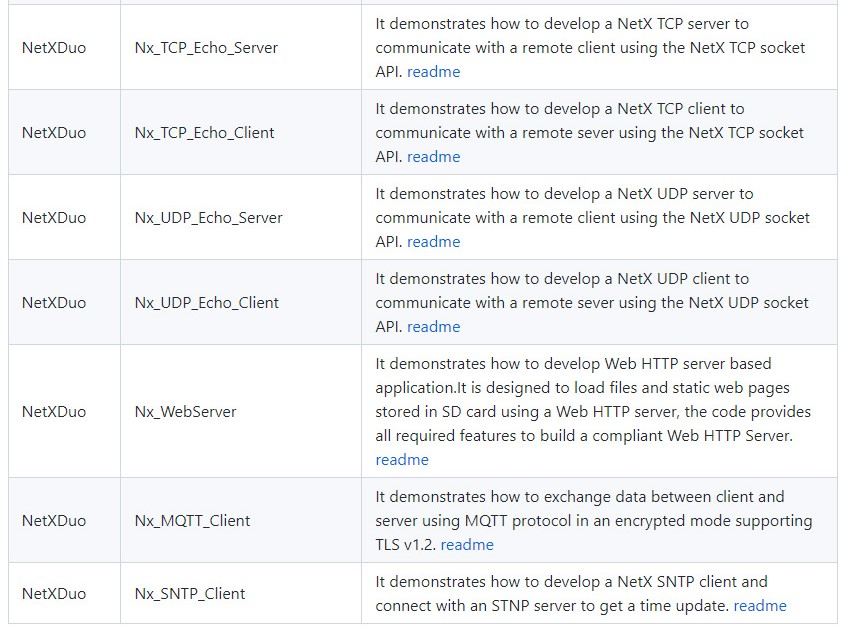Click NetXDuo in the Nx_TCP_Echo_Server row
851x636 pixels.
[x=54, y=48]
